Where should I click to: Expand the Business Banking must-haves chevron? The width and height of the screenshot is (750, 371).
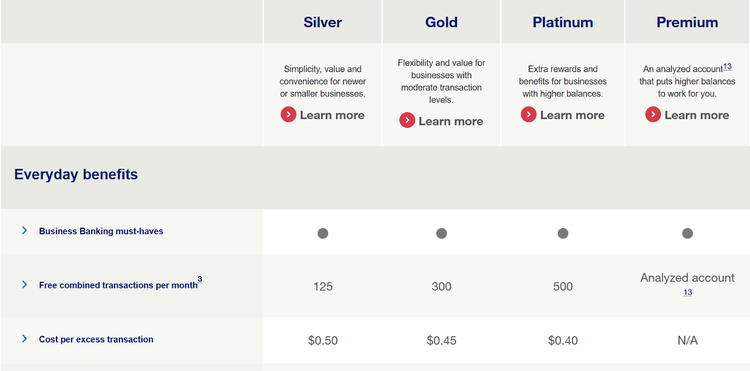25,230
